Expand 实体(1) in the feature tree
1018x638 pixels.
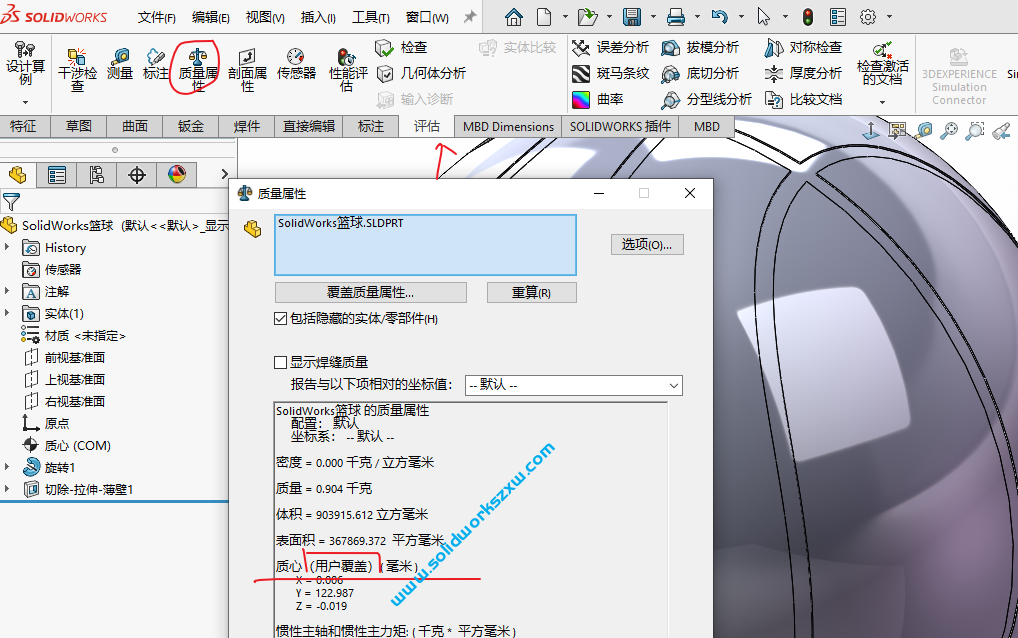(x=8, y=312)
